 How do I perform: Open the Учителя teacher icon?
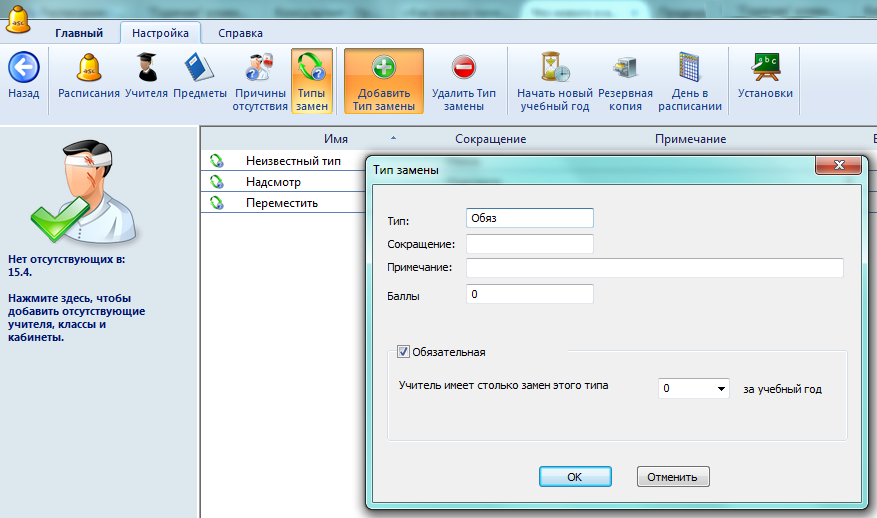(x=146, y=68)
